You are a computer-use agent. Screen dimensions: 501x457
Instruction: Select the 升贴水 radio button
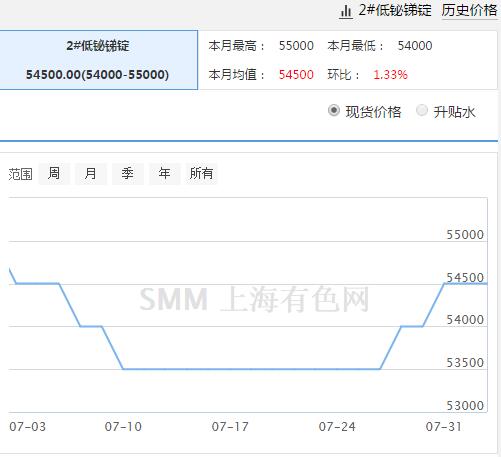tap(422, 110)
